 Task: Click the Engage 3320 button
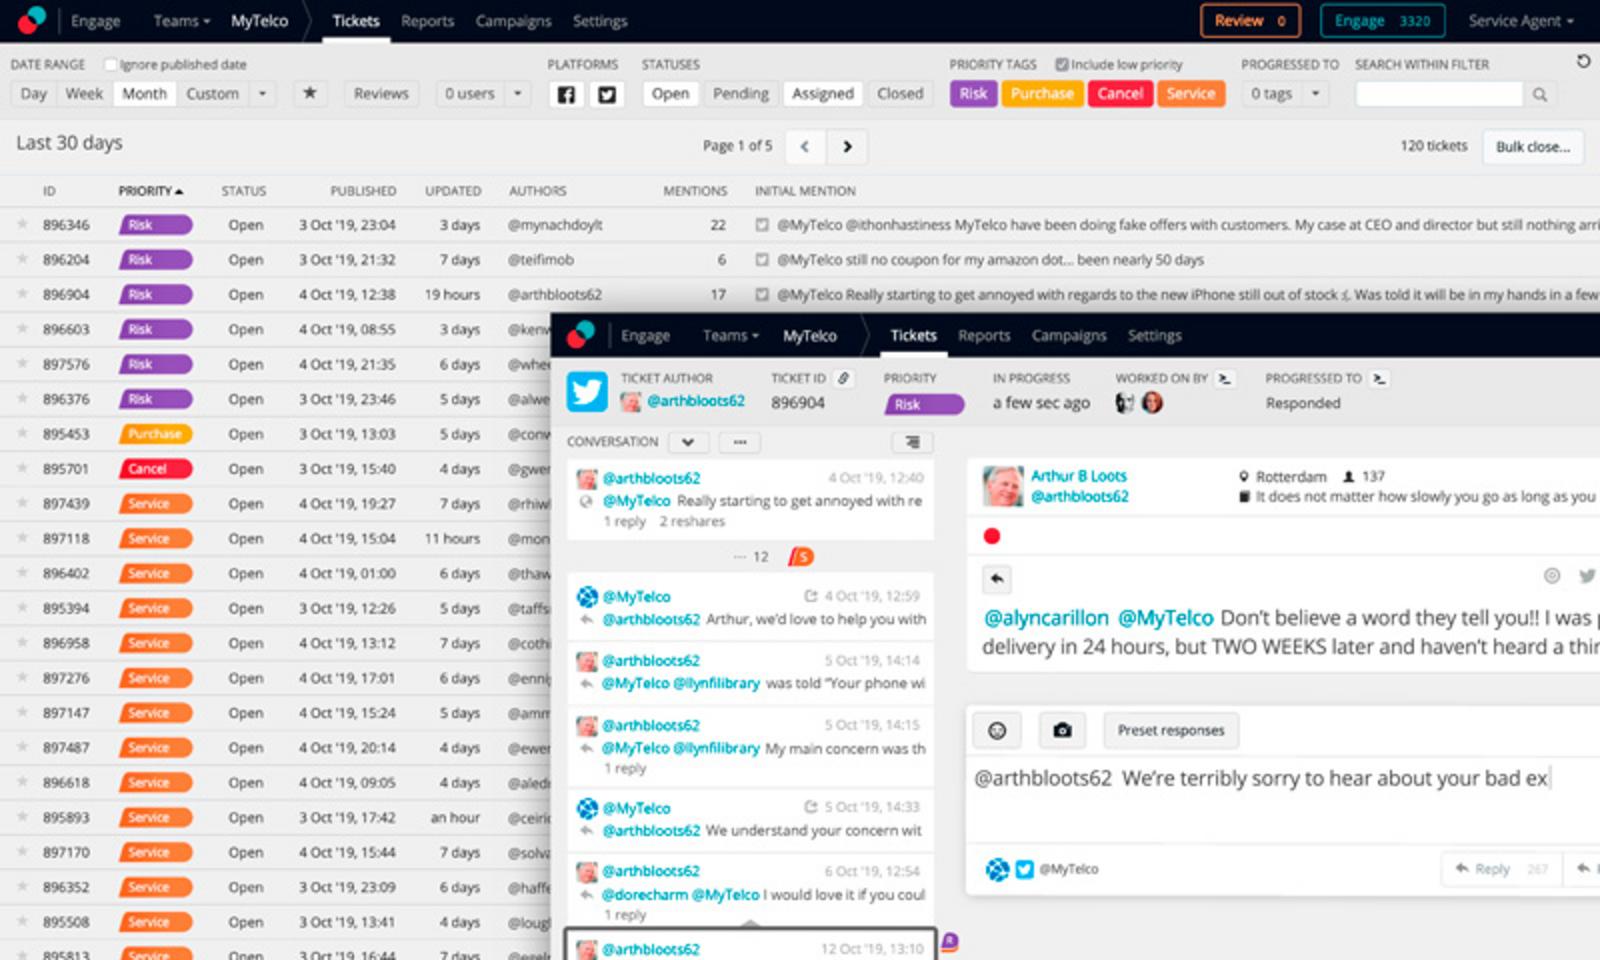1382,21
